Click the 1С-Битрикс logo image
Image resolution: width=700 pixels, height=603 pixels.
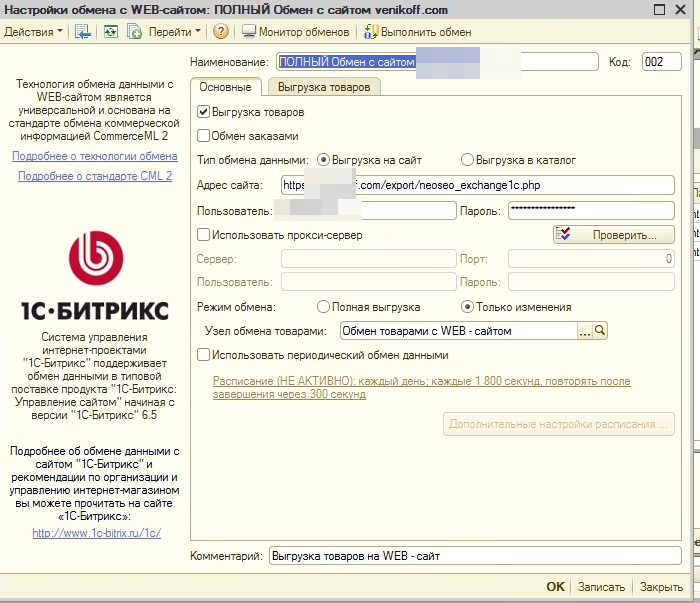point(95,277)
